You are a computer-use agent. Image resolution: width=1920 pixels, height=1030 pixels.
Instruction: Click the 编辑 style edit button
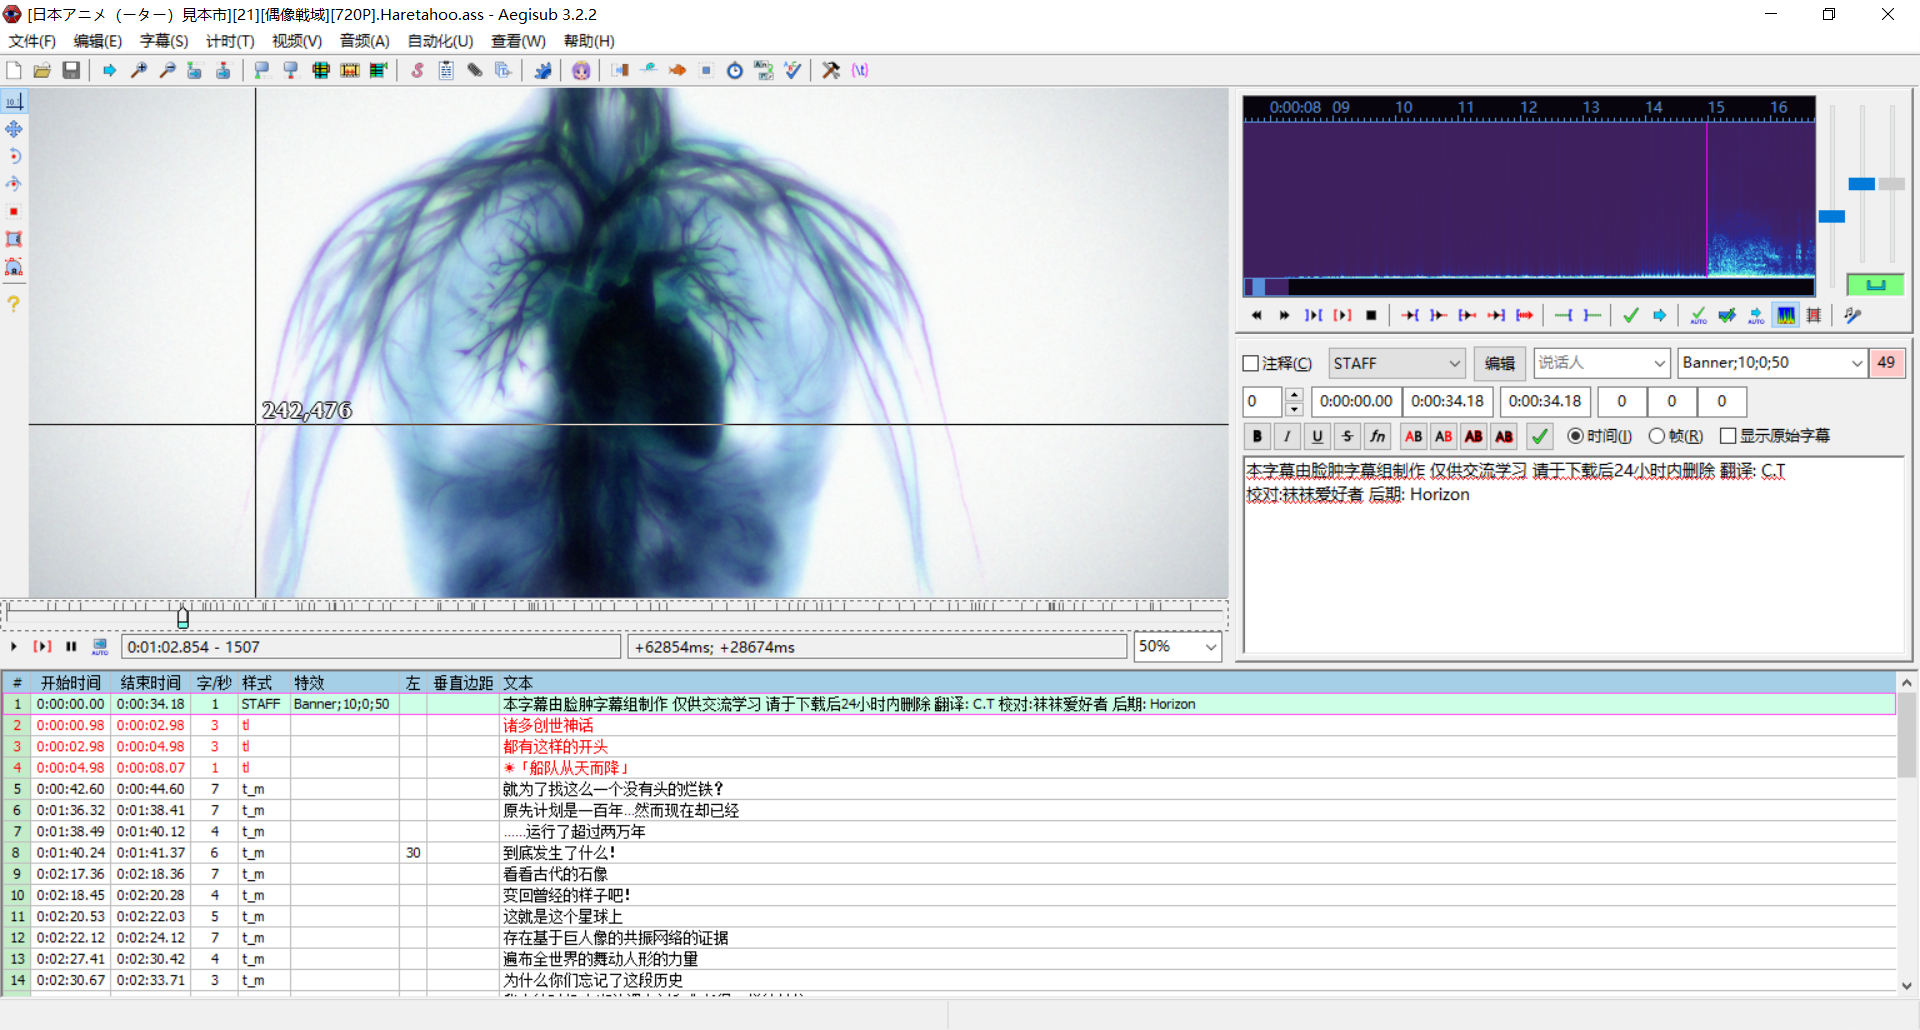[x=1499, y=363]
